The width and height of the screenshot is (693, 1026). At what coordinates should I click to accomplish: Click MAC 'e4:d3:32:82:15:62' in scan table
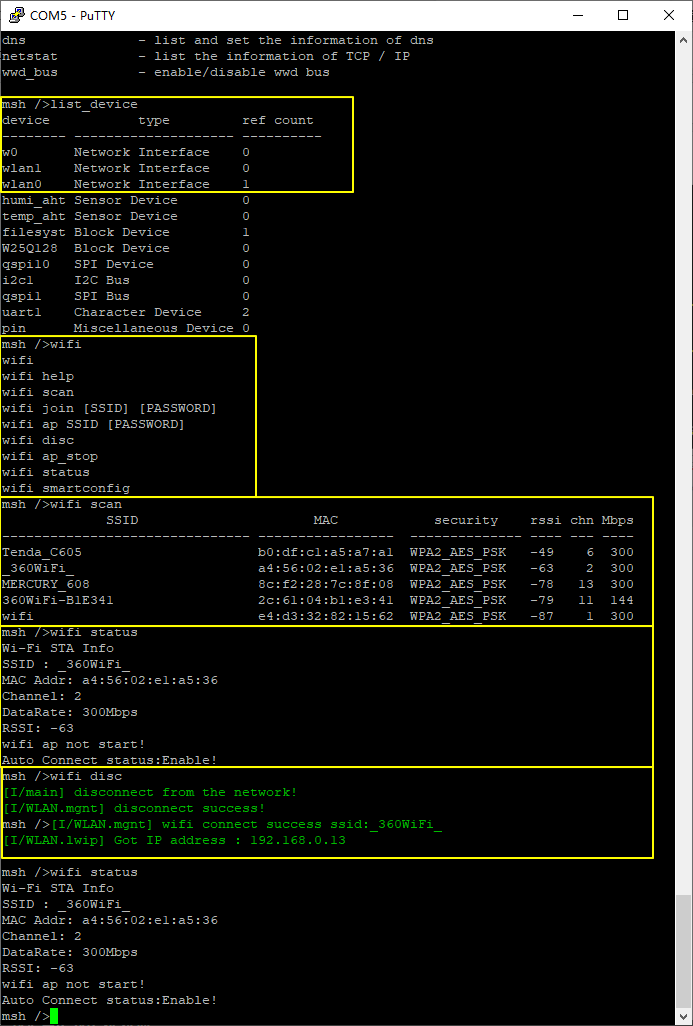(x=326, y=616)
